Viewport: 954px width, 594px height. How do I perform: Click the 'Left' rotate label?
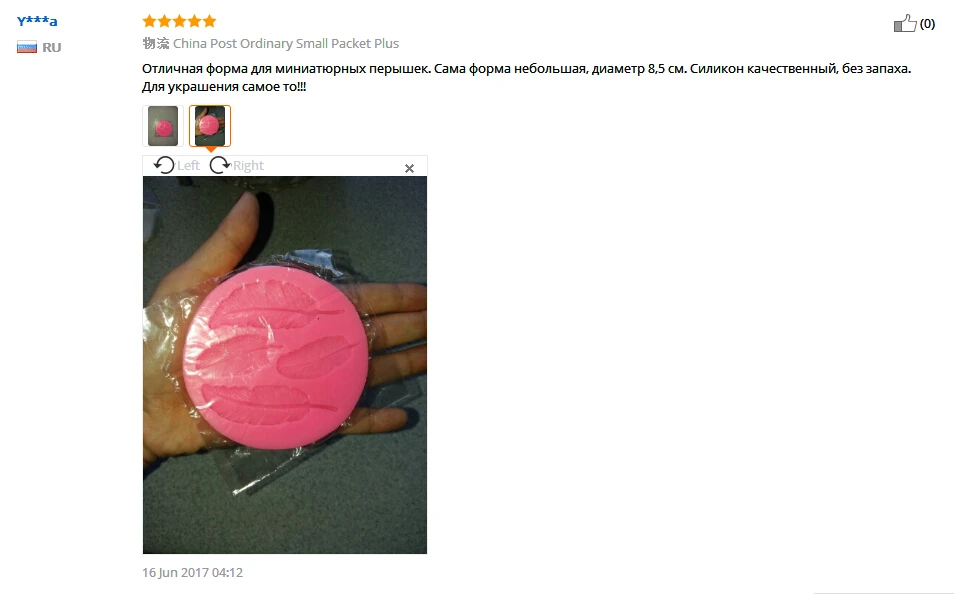pos(188,166)
